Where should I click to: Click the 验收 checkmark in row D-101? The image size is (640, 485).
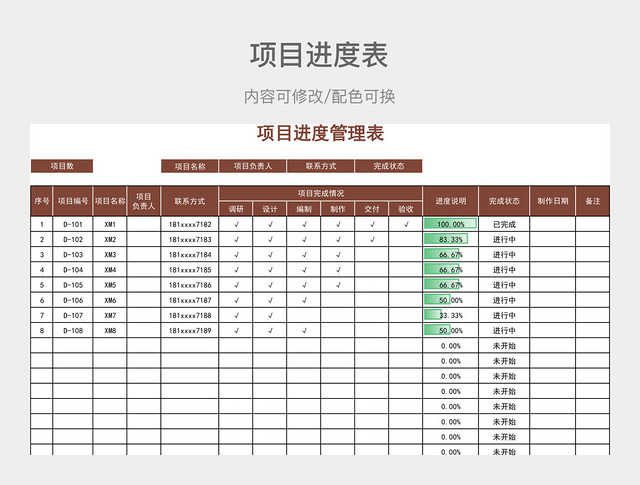(x=406, y=224)
